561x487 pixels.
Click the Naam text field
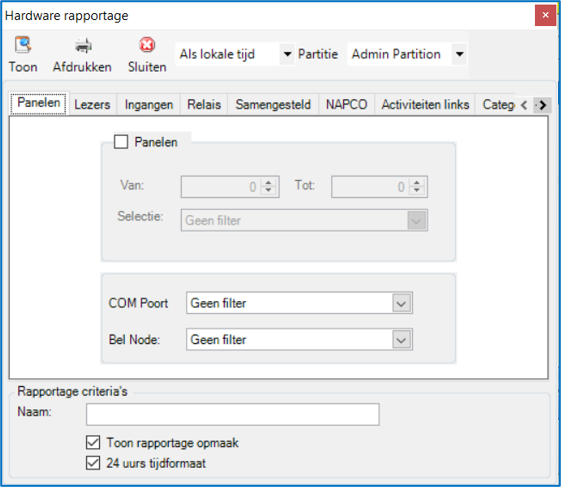coord(233,414)
